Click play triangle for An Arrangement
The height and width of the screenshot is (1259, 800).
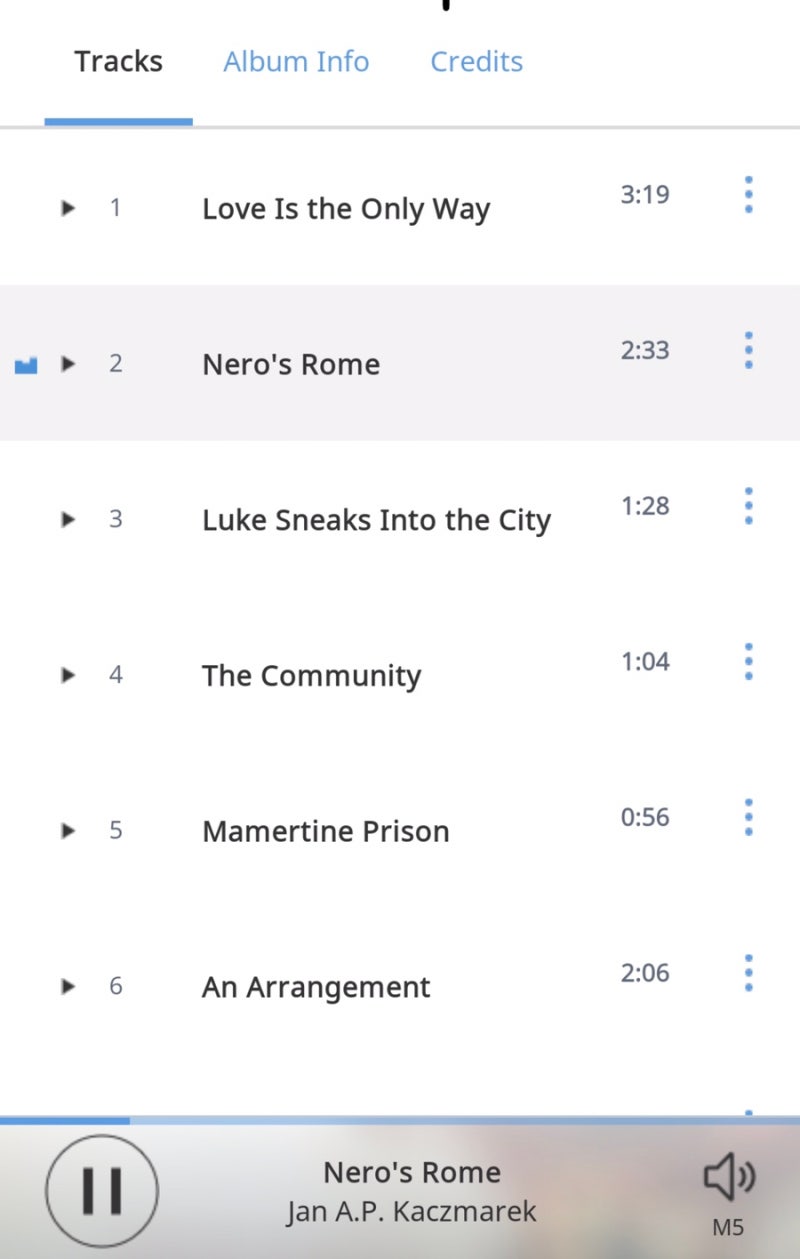pos(68,986)
